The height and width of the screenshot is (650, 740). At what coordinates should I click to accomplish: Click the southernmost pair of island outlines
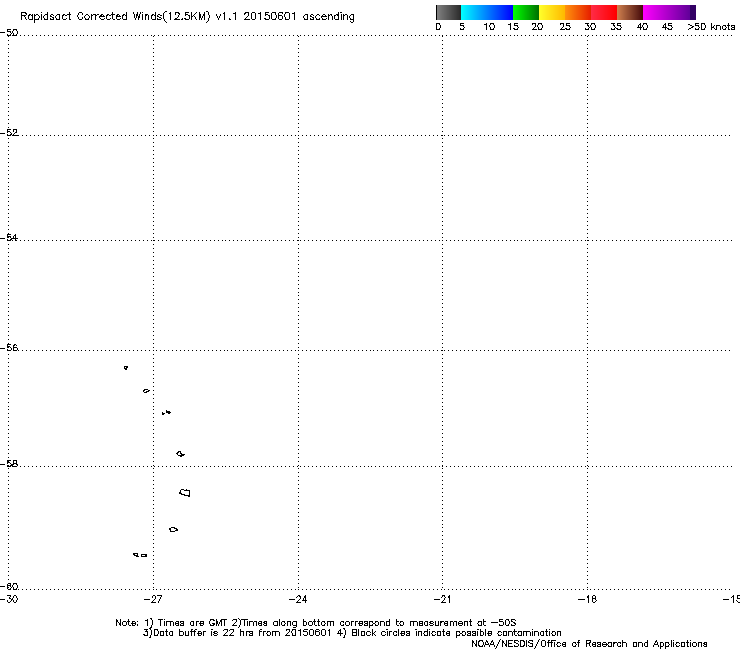140,555
